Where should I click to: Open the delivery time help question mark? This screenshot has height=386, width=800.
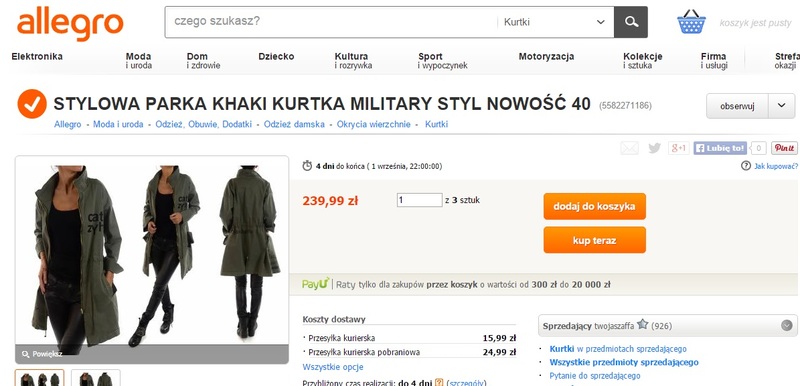click(439, 382)
